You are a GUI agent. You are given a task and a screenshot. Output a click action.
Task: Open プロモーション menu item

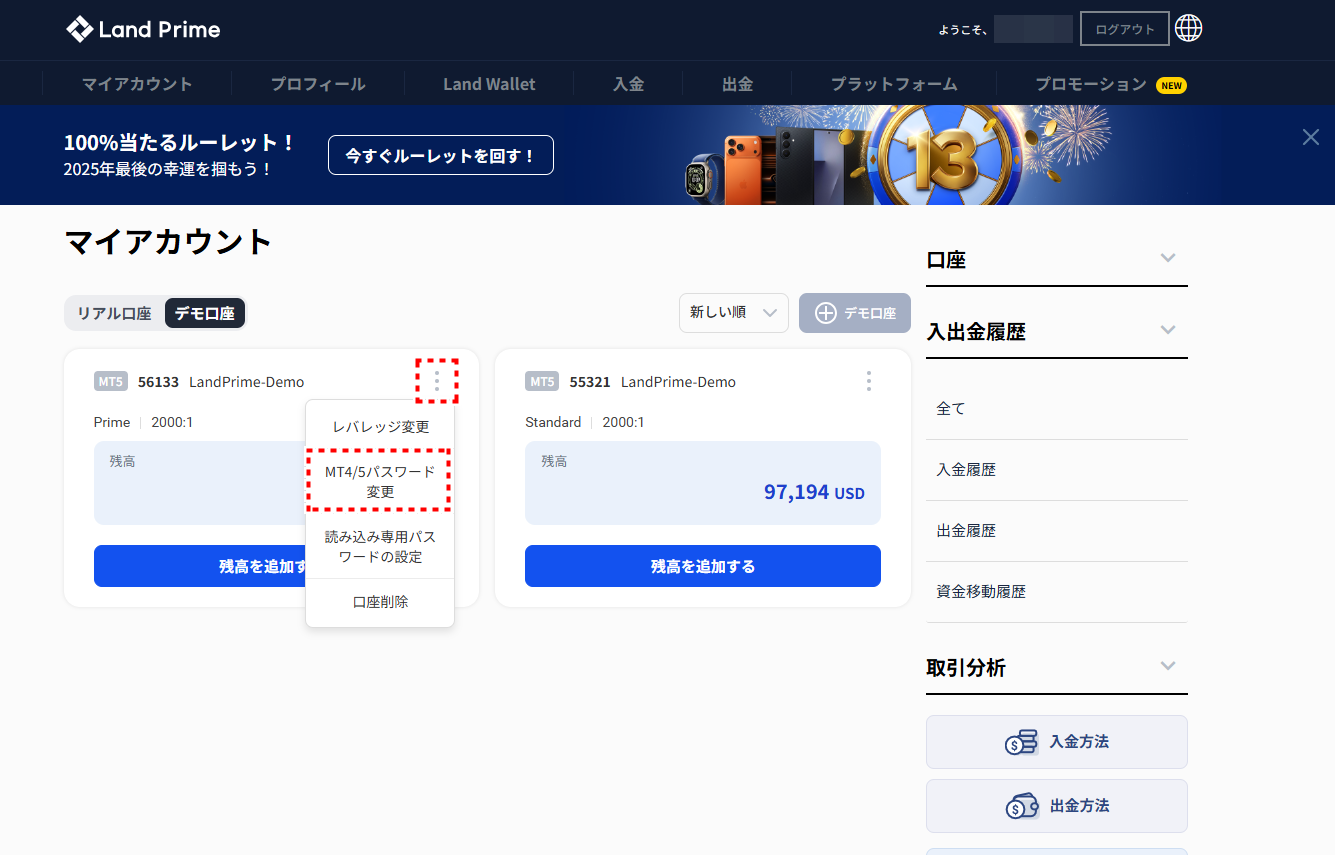coord(1091,84)
